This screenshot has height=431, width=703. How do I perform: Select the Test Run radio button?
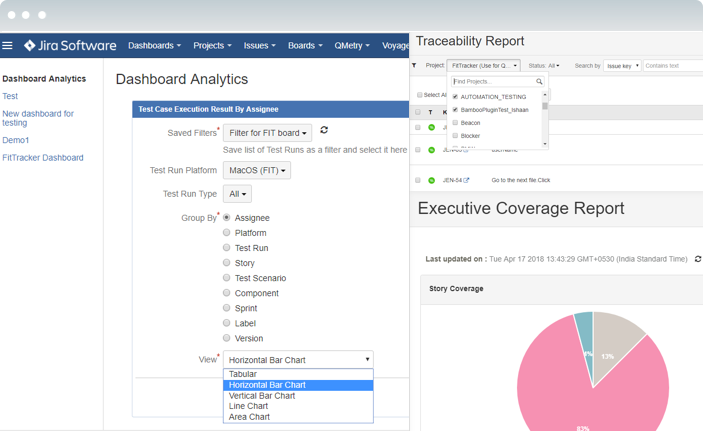click(226, 248)
